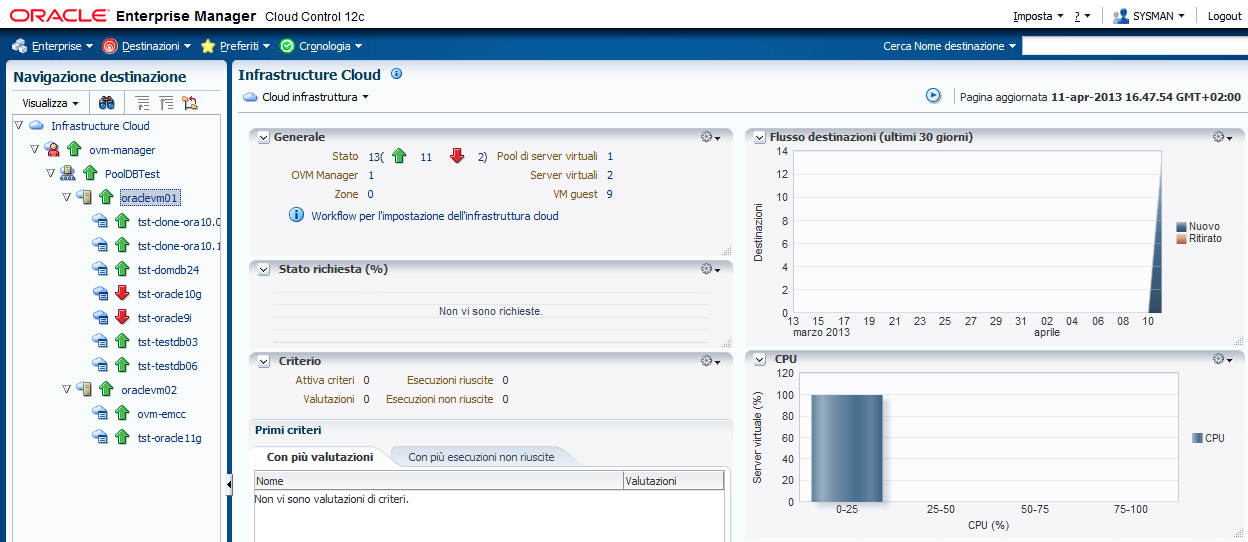Click the blue info icon beside Workflow link
1248x542 pixels.
(297, 215)
